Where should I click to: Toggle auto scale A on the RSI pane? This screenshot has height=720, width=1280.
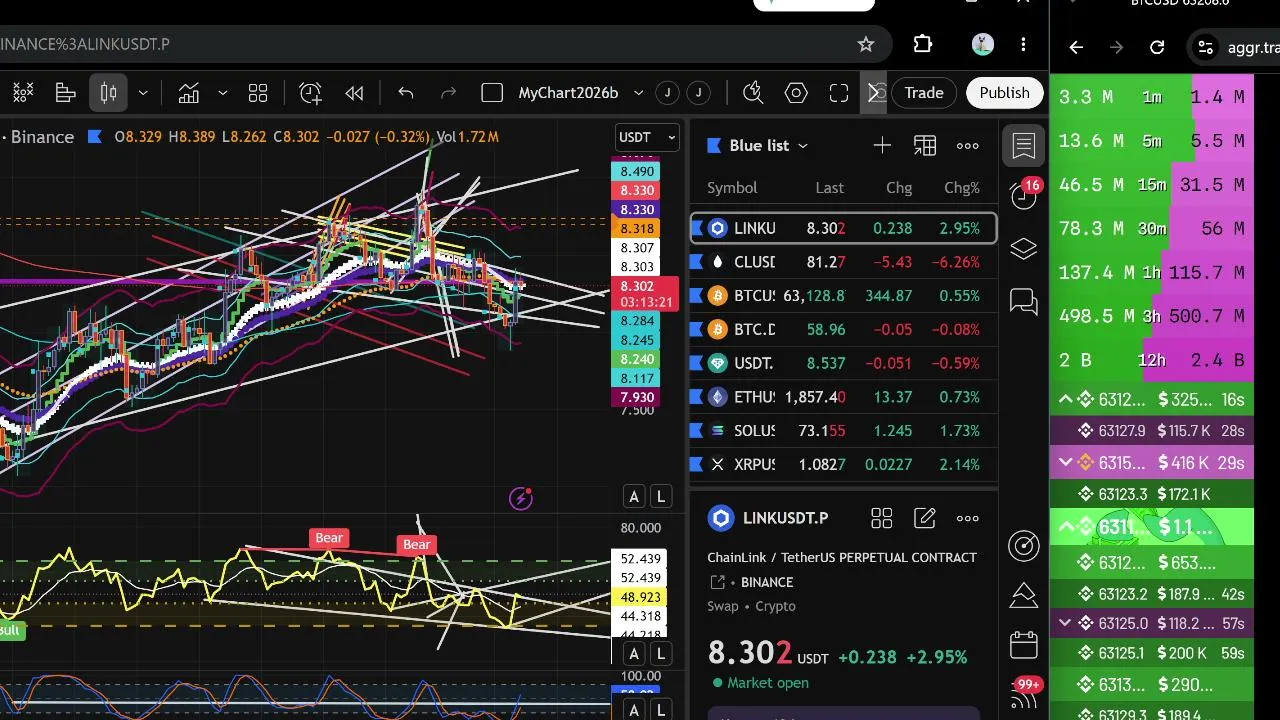(633, 654)
